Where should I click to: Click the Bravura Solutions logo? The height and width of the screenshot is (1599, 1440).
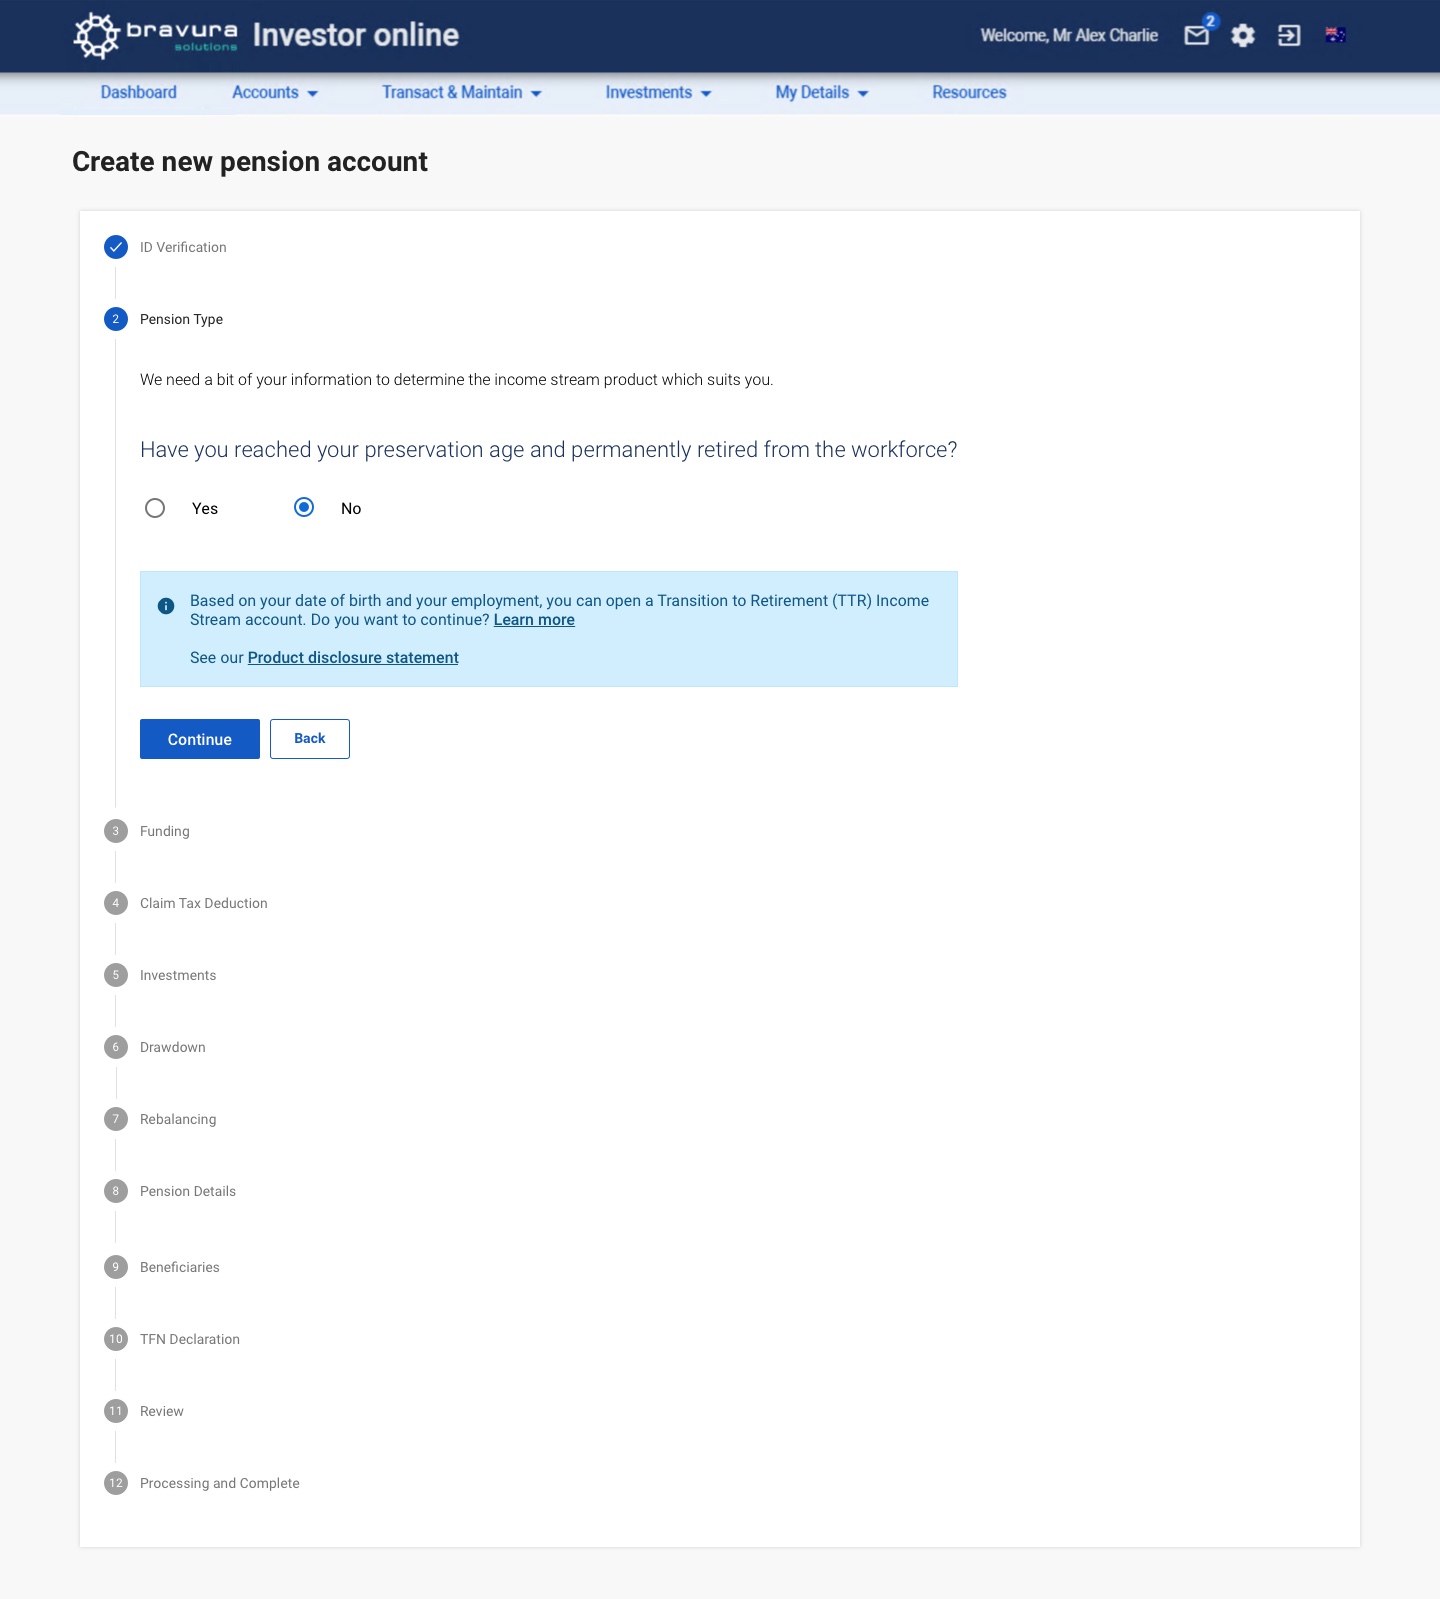[x=156, y=35]
